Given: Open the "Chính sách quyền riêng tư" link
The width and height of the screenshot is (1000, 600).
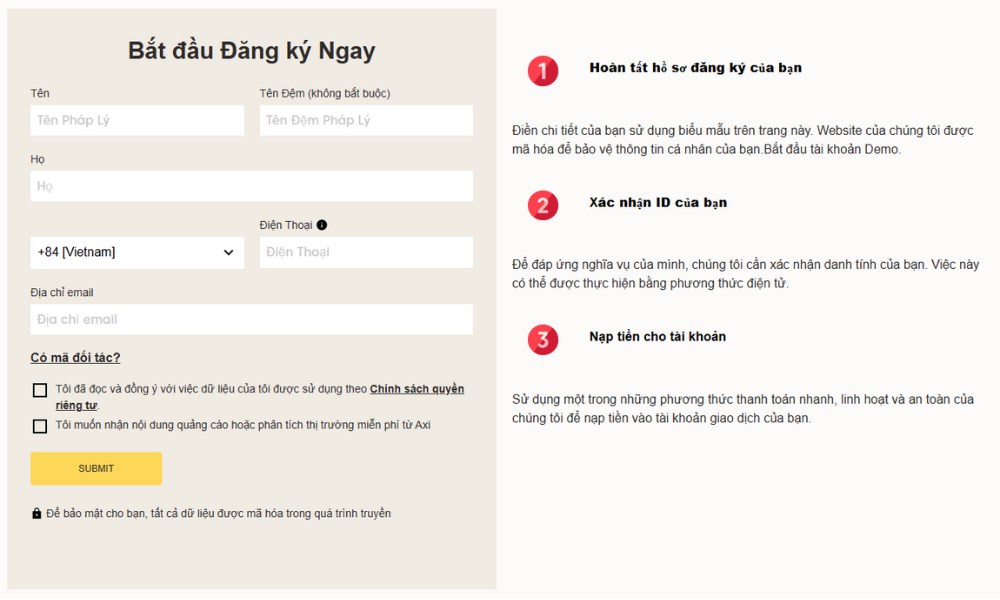Looking at the screenshot, I should (416, 389).
